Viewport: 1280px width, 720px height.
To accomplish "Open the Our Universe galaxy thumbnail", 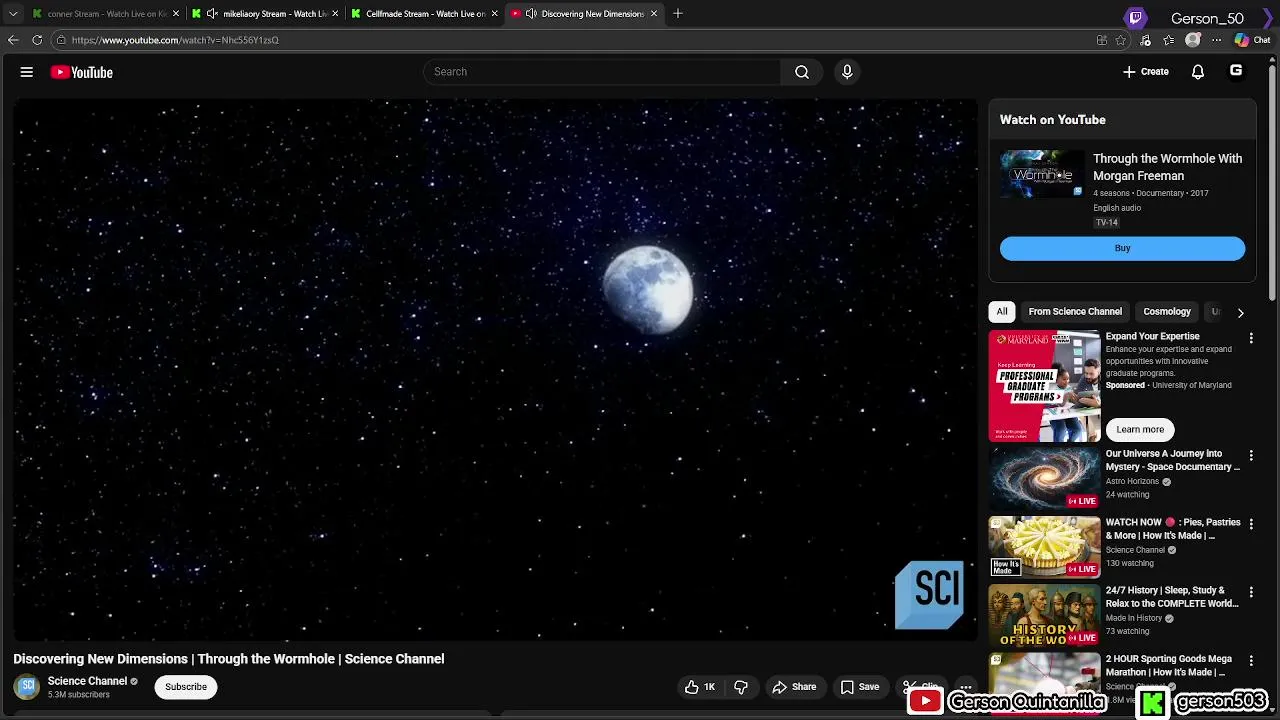I will (x=1044, y=479).
